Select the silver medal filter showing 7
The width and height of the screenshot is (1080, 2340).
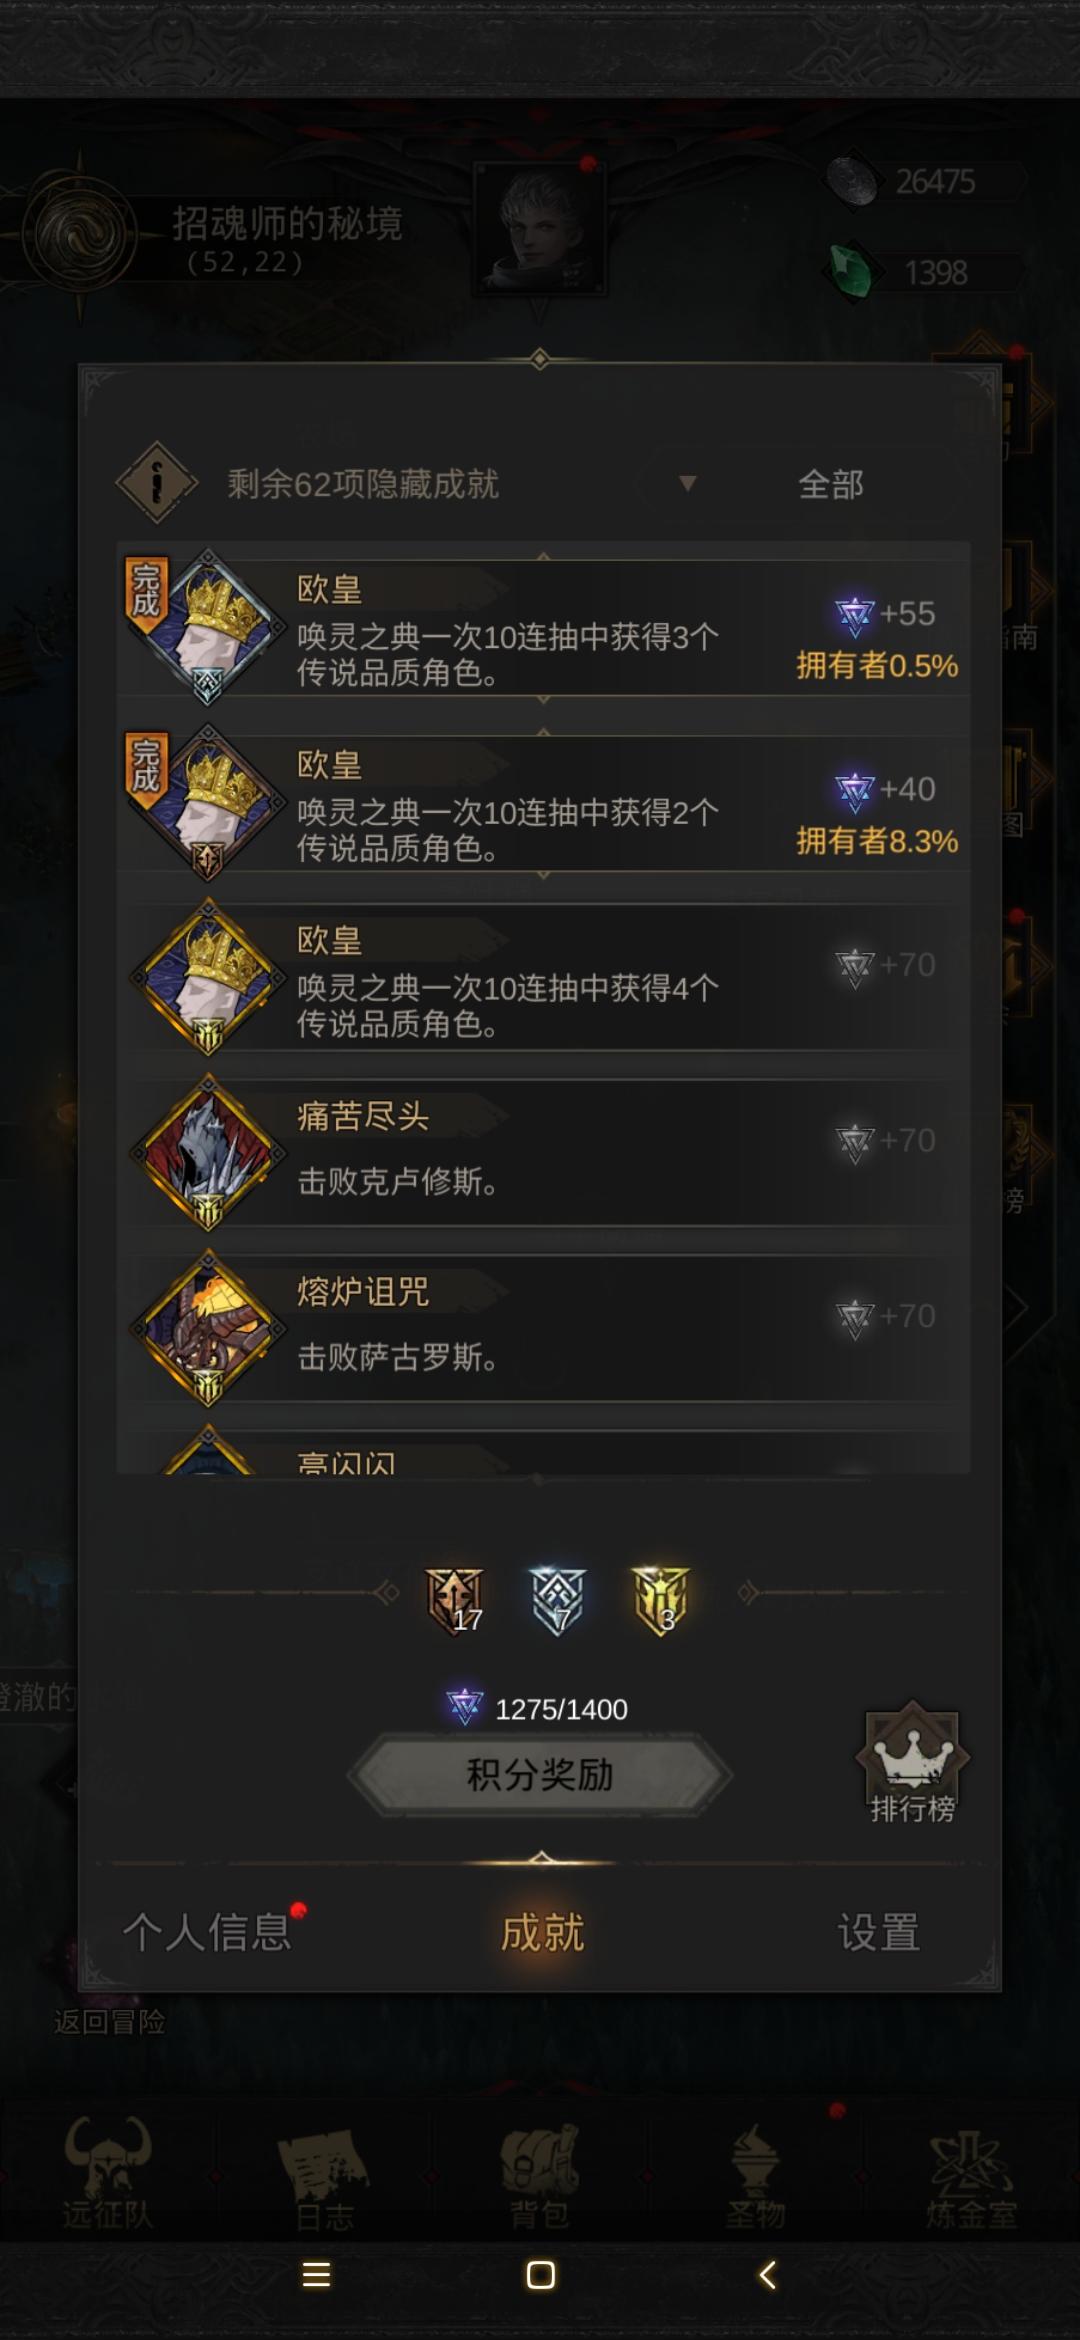pyautogui.click(x=558, y=1601)
